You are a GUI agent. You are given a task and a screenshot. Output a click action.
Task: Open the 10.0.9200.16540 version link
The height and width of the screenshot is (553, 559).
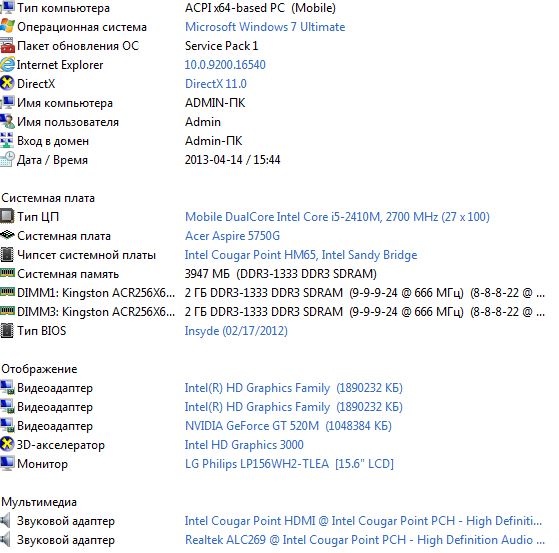point(225,65)
